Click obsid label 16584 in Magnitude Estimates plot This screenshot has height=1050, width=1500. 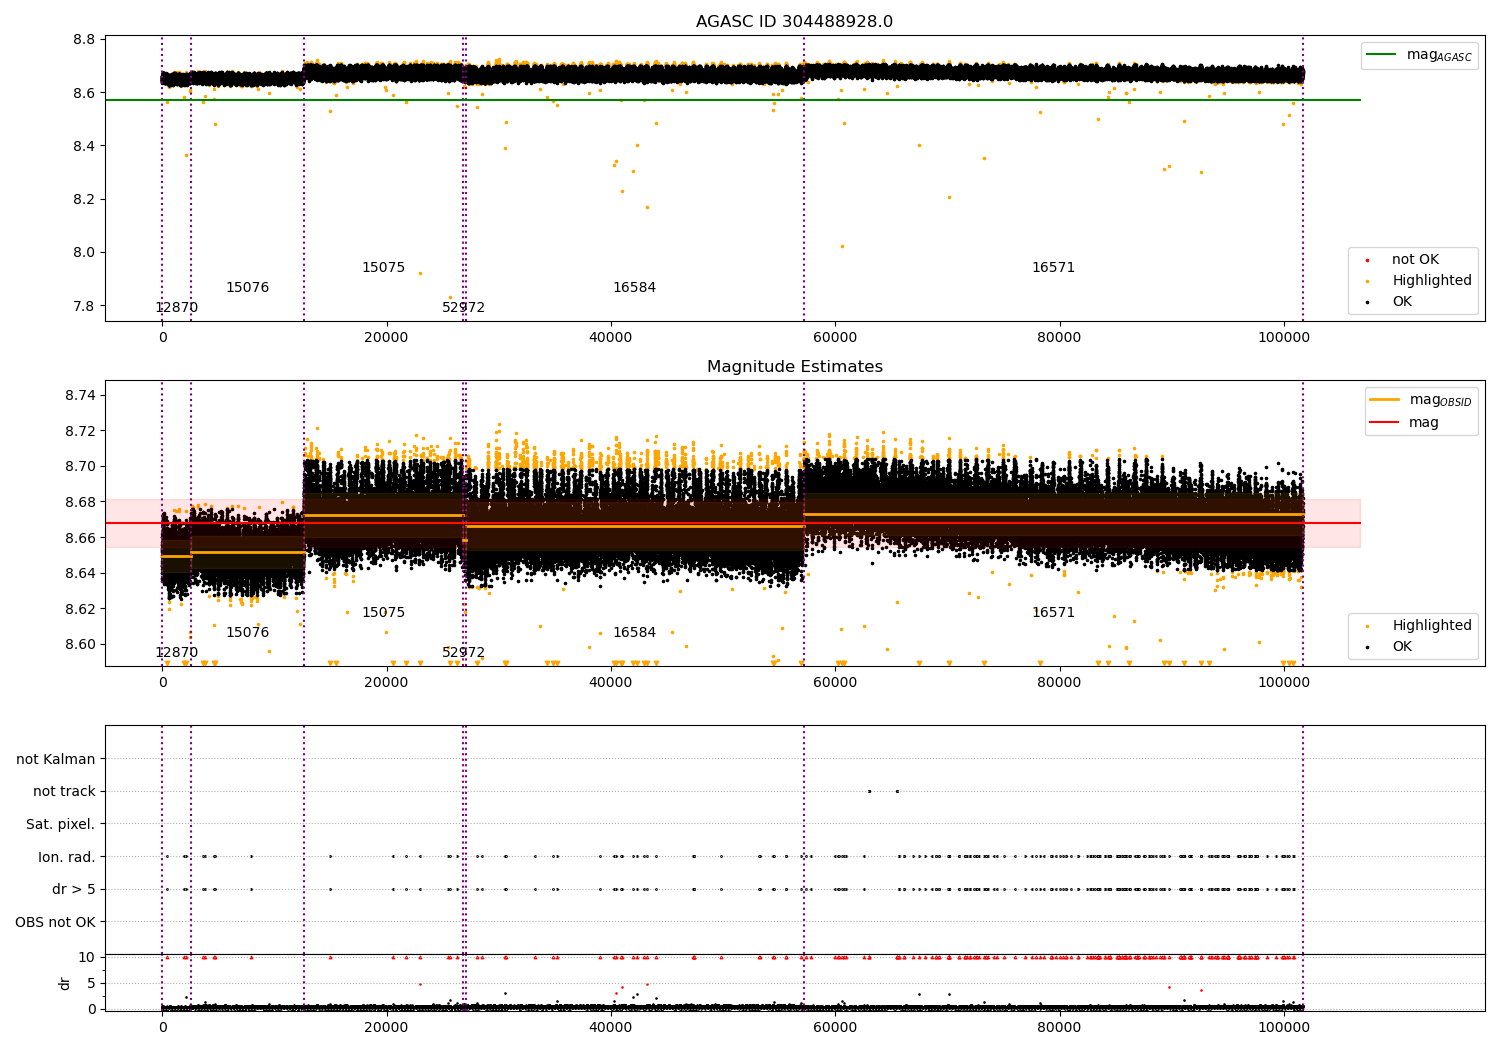point(634,632)
